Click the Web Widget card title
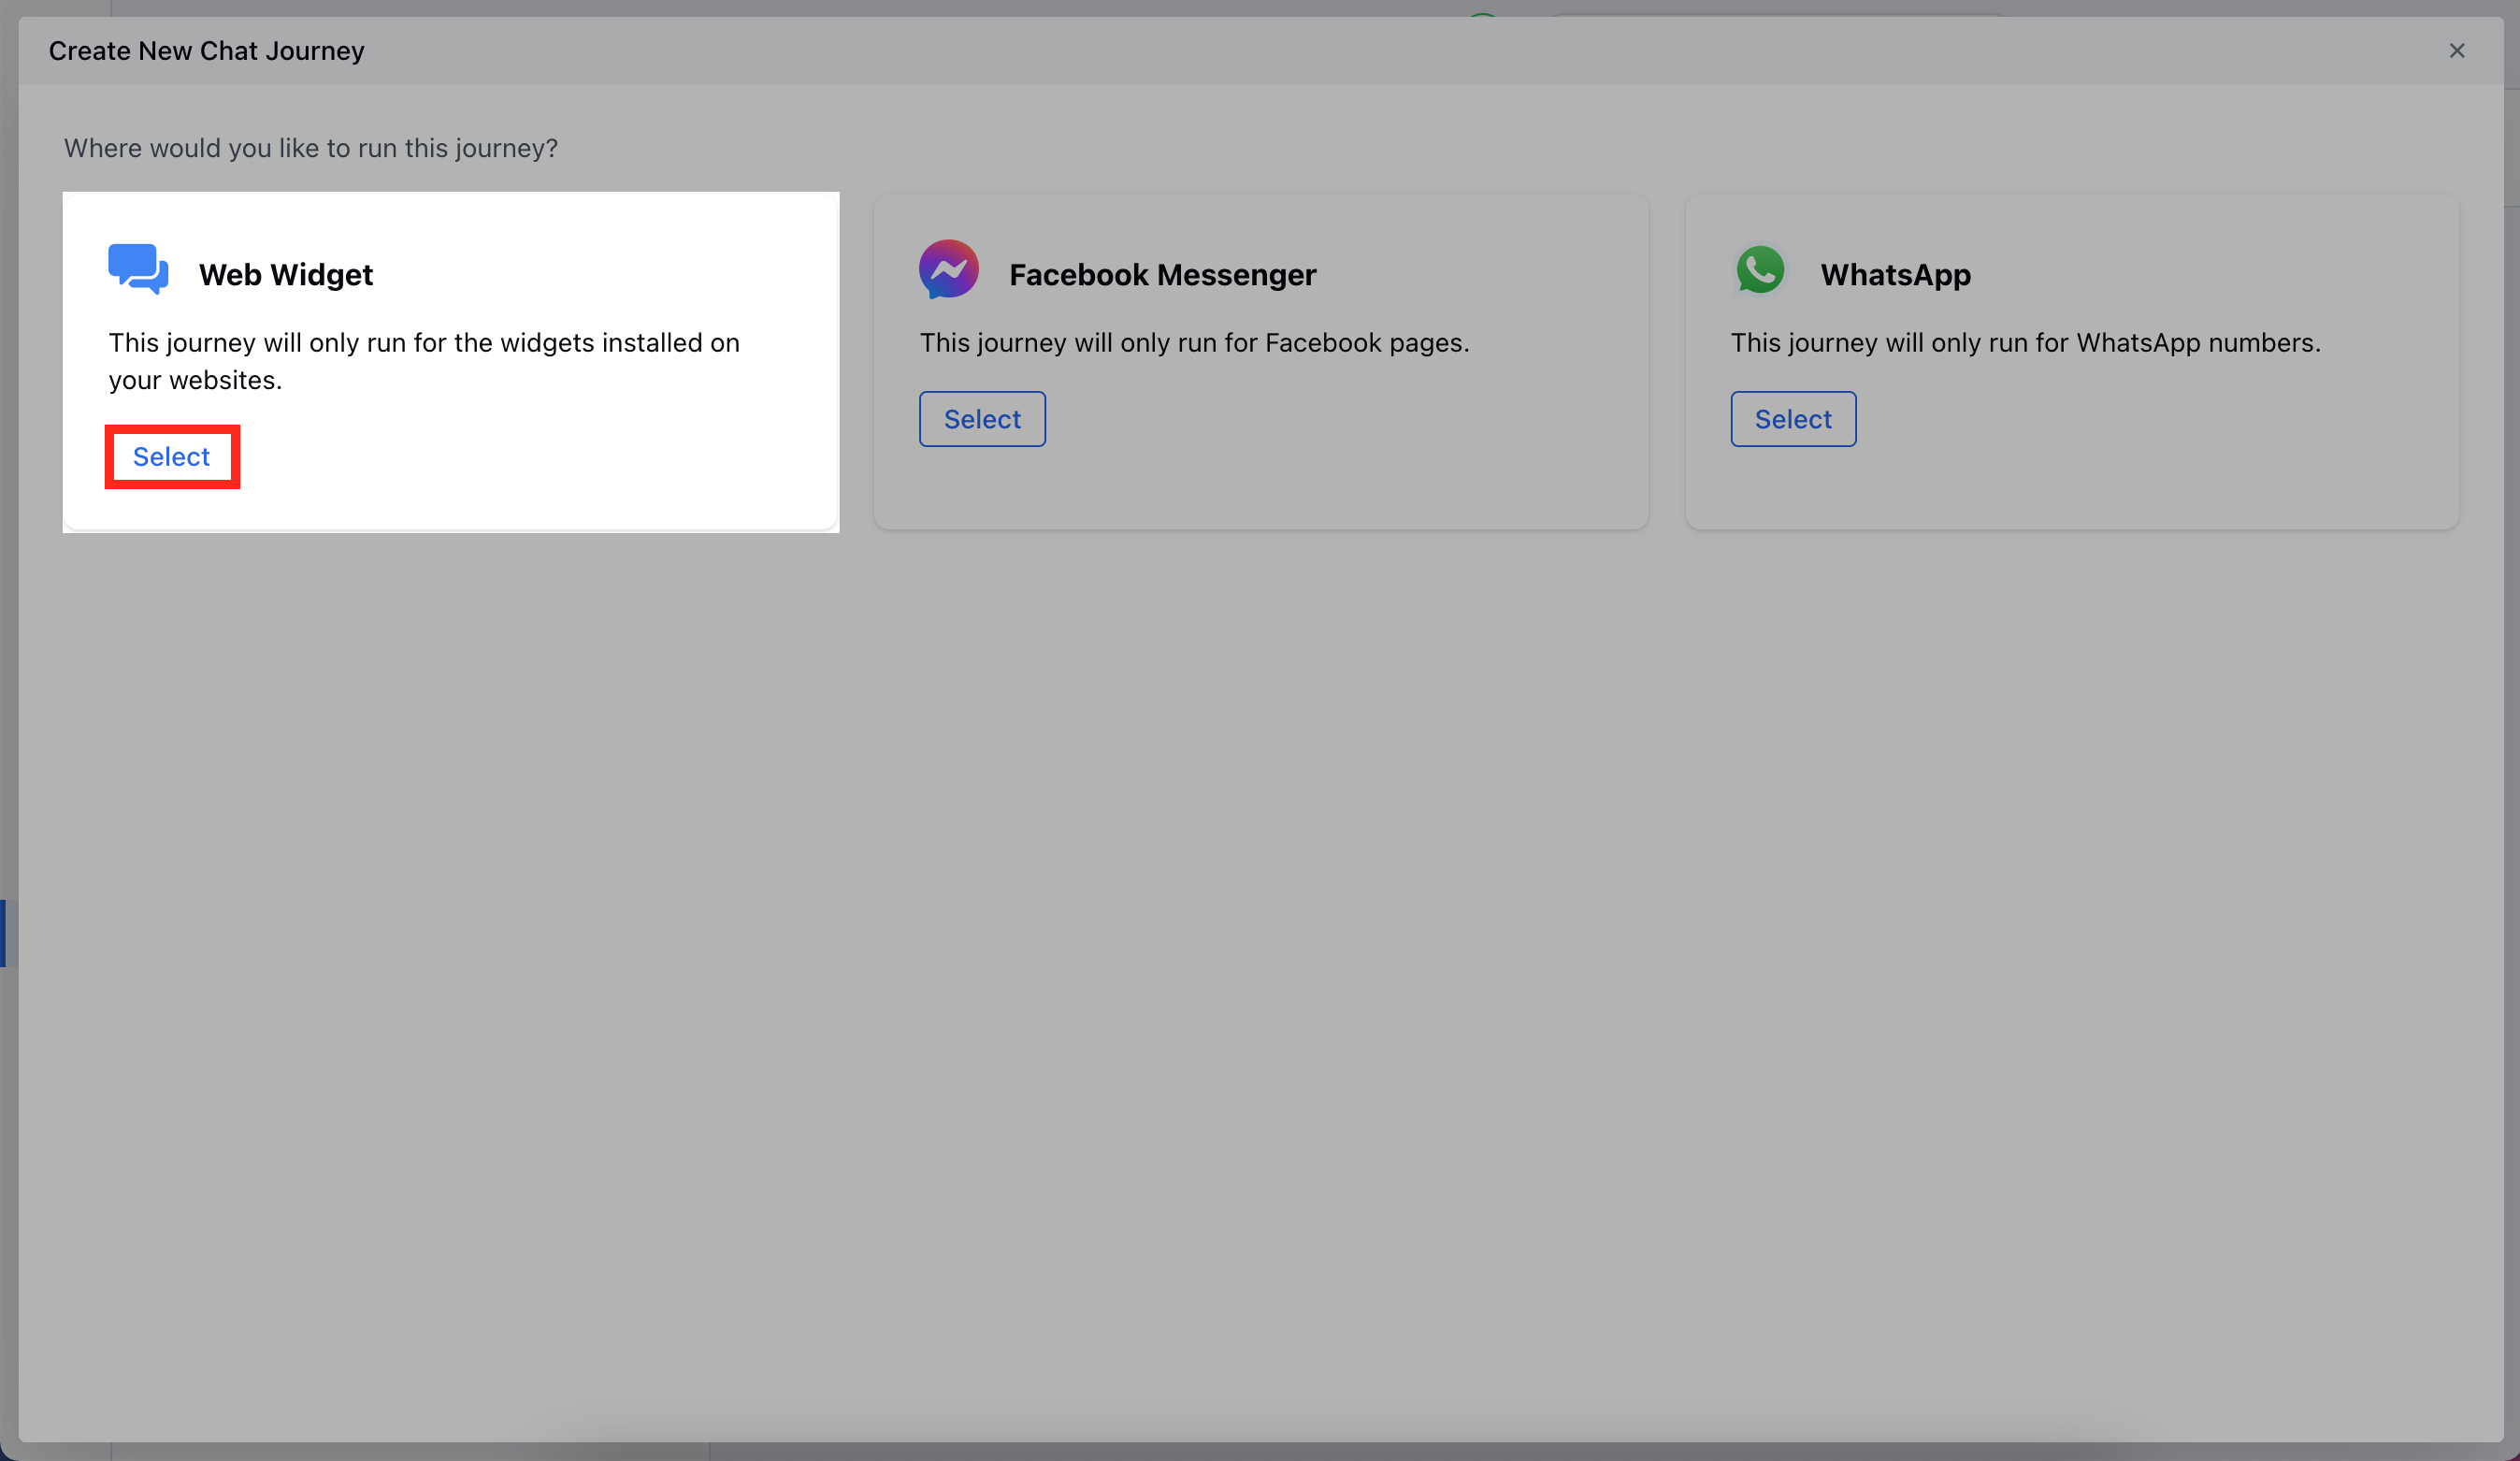 (286, 275)
